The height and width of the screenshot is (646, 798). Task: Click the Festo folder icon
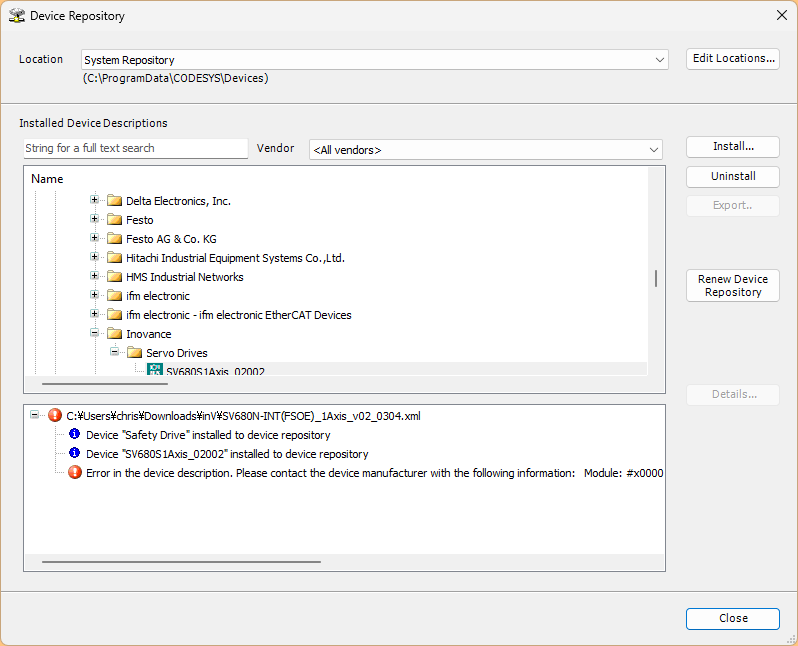point(115,219)
